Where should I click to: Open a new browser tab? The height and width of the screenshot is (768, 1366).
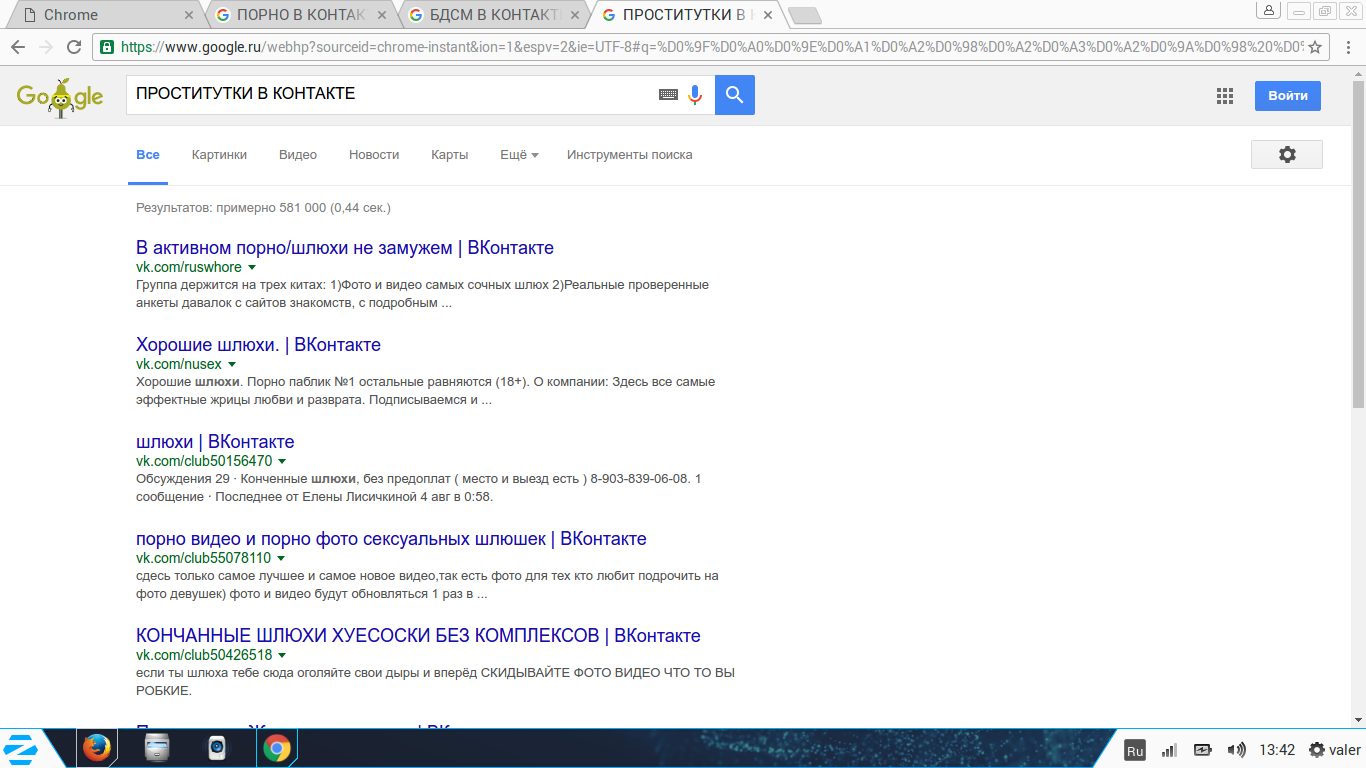pos(804,15)
